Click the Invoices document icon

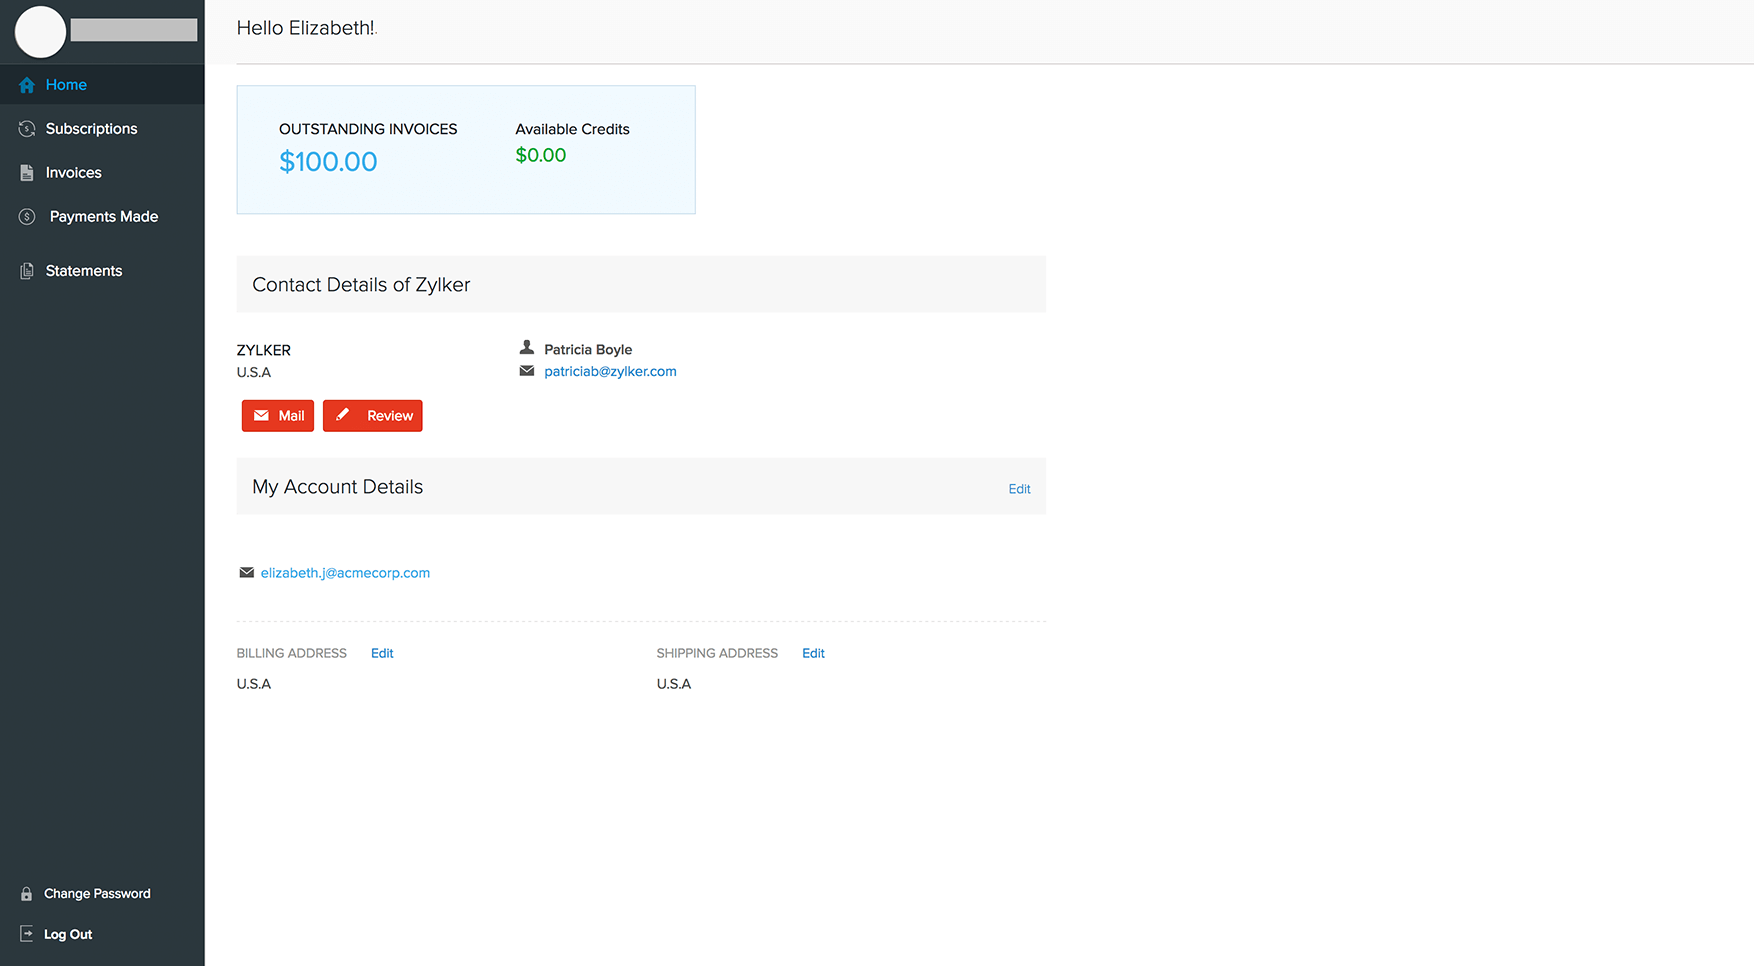coord(27,173)
